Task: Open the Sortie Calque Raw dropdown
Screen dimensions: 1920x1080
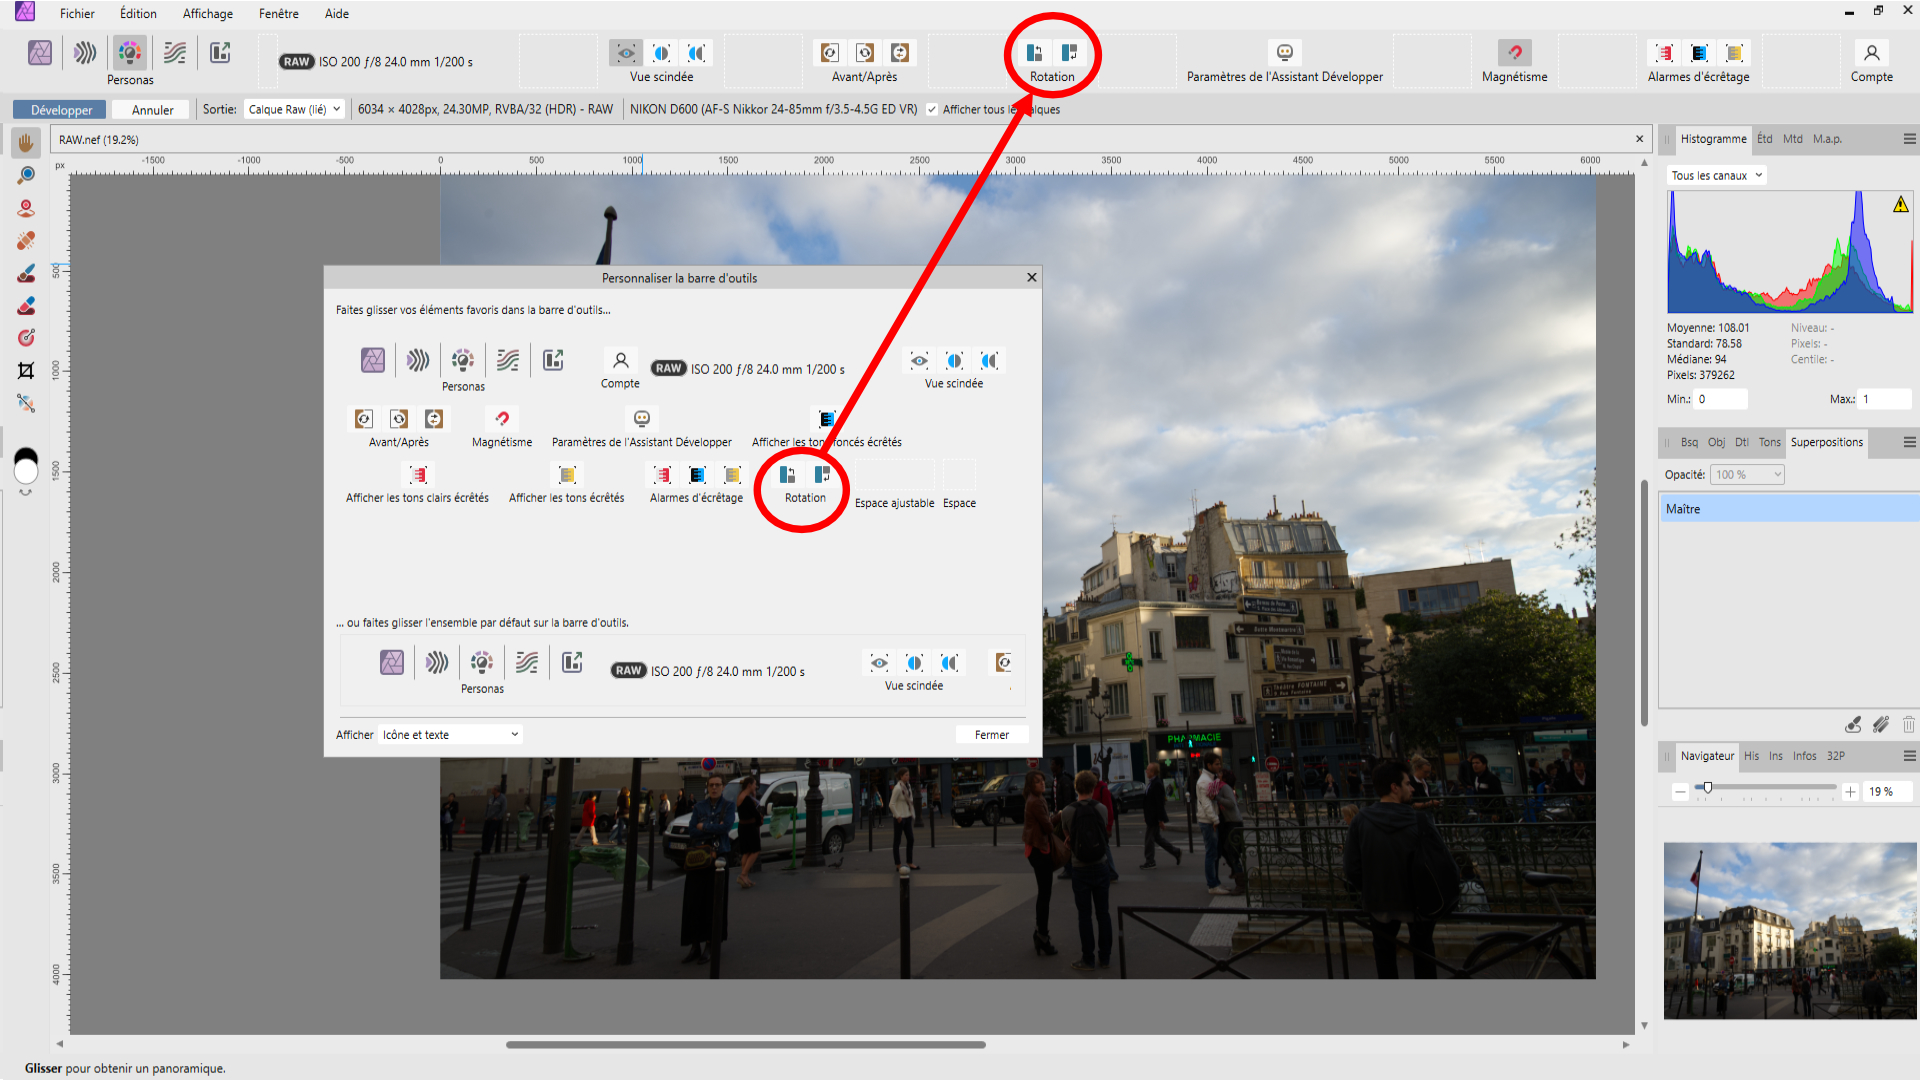Action: pyautogui.click(x=294, y=110)
